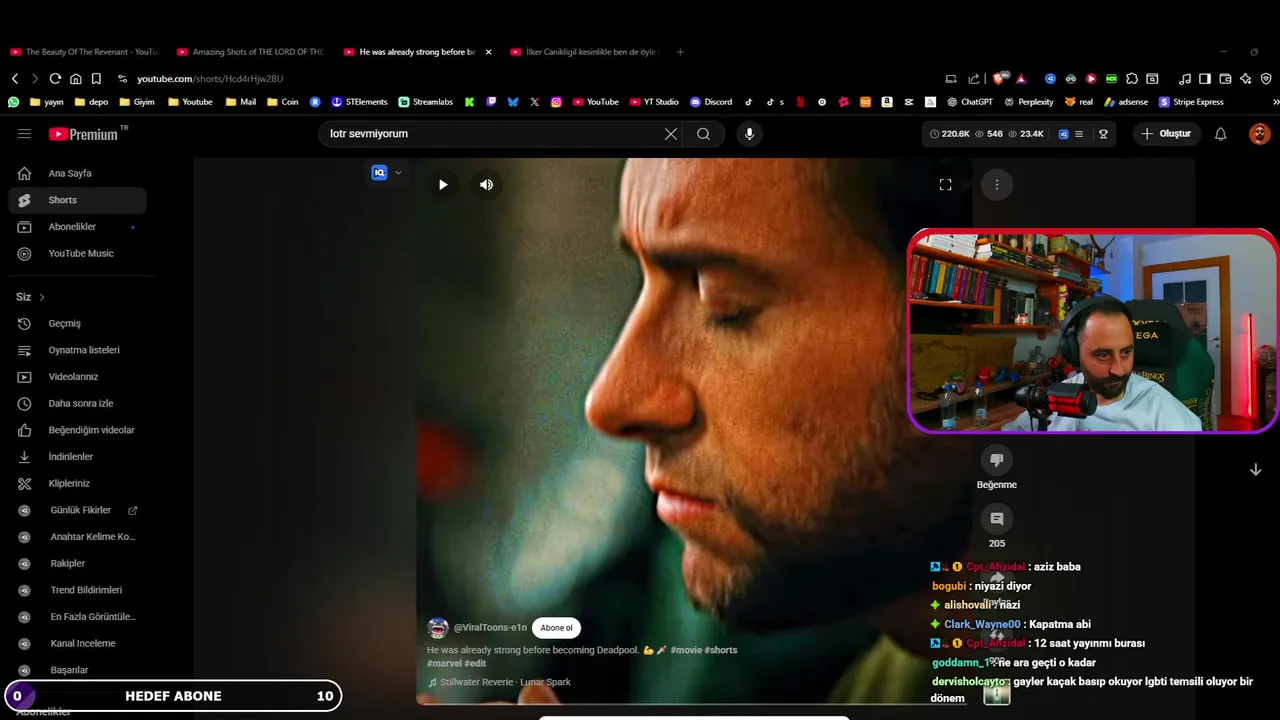Open Rakipler in the sidebar
This screenshot has width=1280, height=720.
point(77,563)
